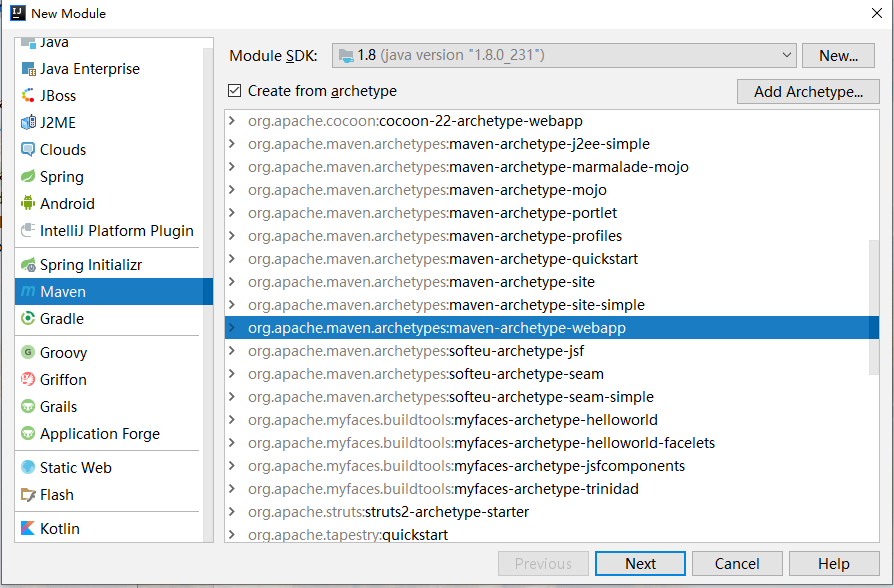The image size is (894, 588).
Task: Expand softeu-archetype-jsf node
Action: pyautogui.click(x=231, y=351)
